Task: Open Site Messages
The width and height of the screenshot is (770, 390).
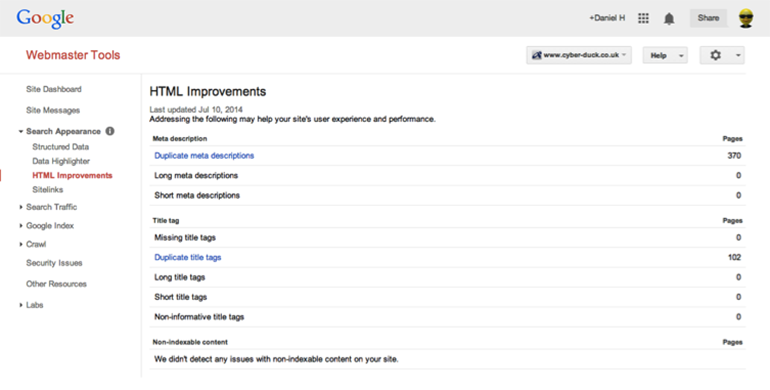Action: pyautogui.click(x=53, y=111)
